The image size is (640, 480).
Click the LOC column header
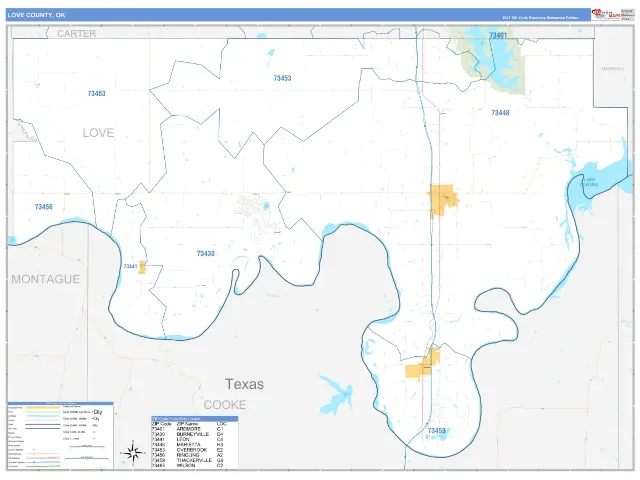[222, 424]
